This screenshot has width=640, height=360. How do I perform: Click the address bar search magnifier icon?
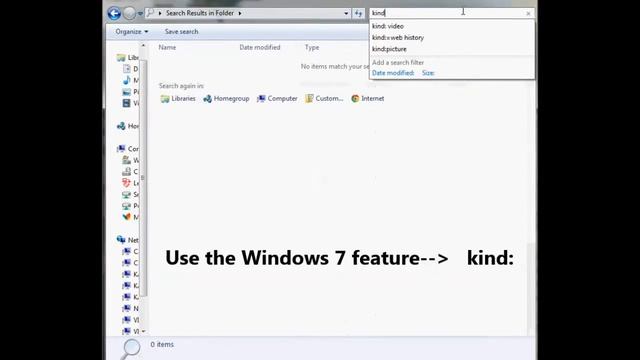150,13
